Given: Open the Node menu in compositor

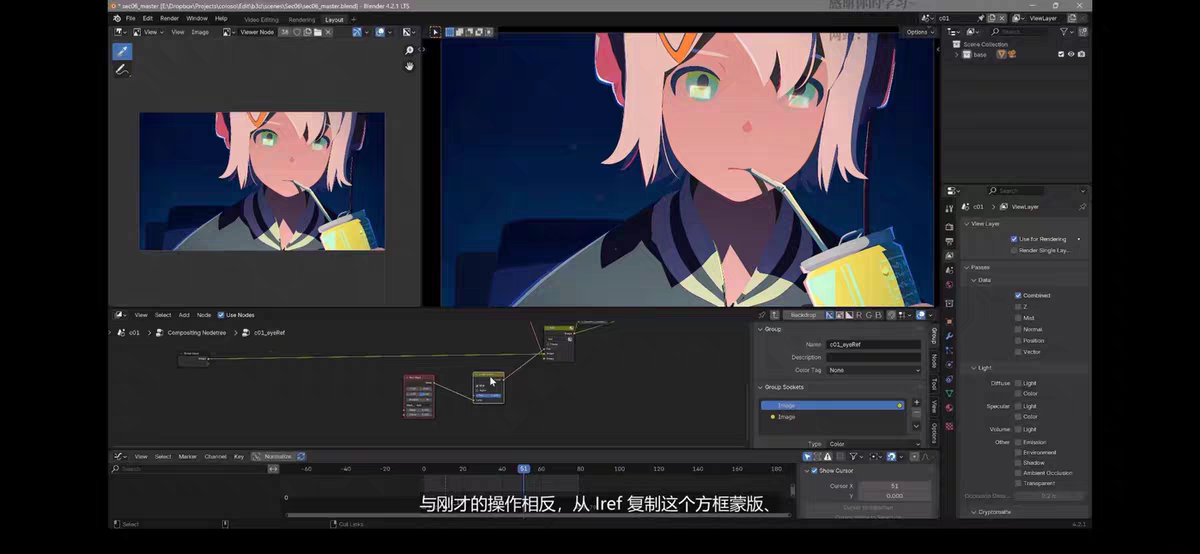Looking at the screenshot, I should coord(204,315).
